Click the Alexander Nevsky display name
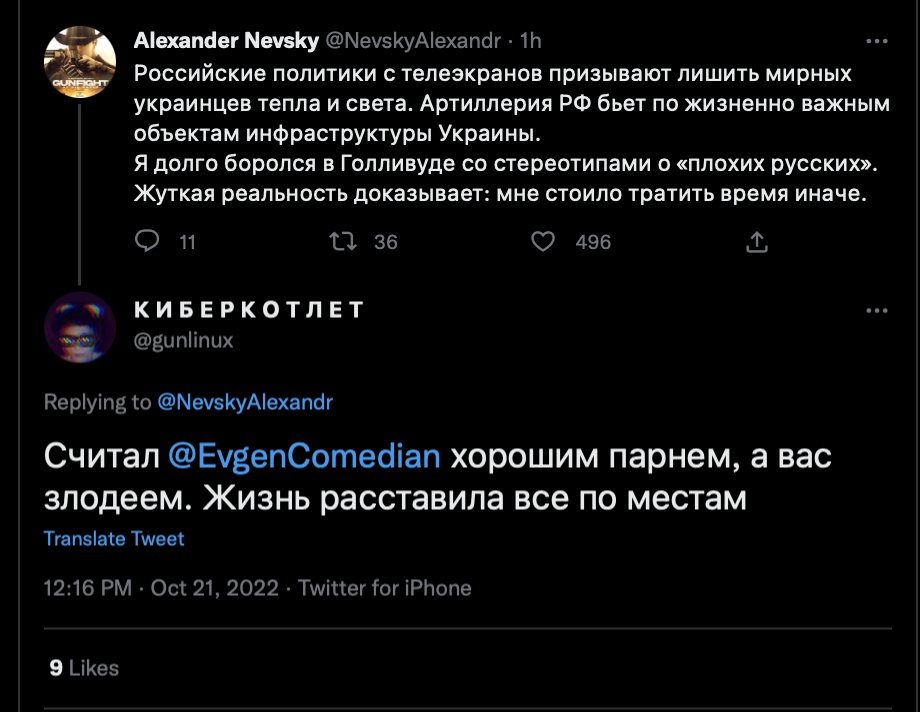920x712 pixels. coord(226,41)
